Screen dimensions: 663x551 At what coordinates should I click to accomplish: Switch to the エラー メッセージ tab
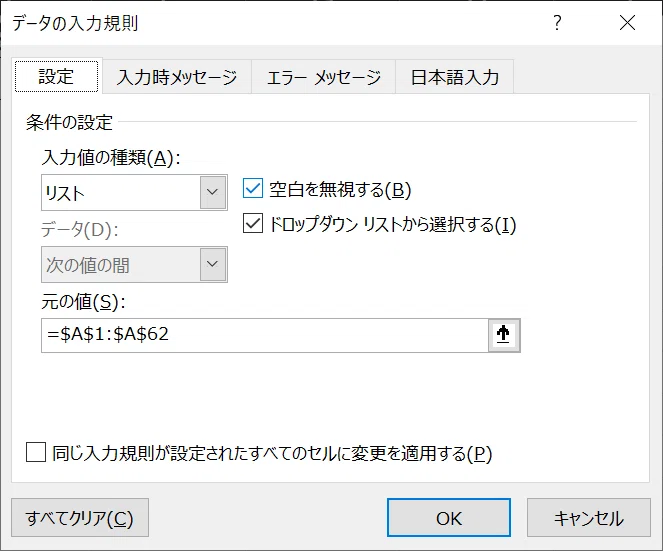tap(323, 77)
